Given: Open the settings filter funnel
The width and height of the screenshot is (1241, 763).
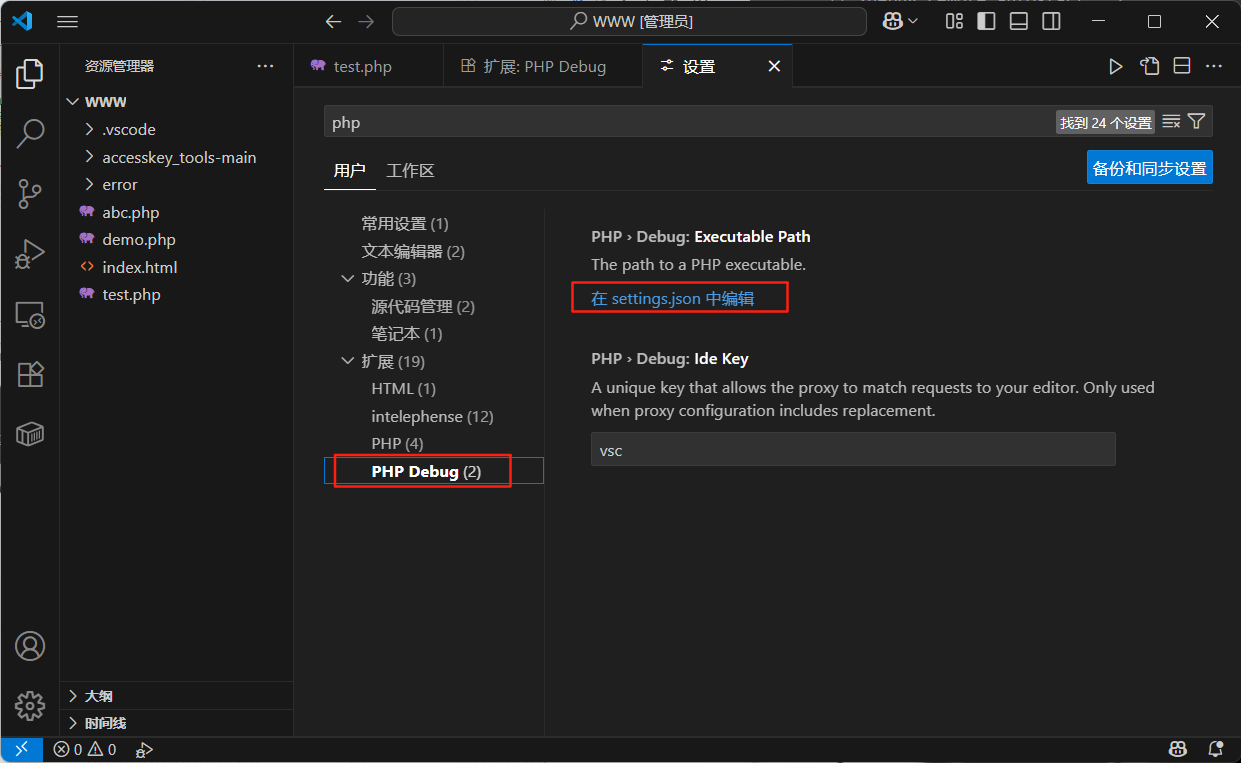Looking at the screenshot, I should [x=1196, y=122].
